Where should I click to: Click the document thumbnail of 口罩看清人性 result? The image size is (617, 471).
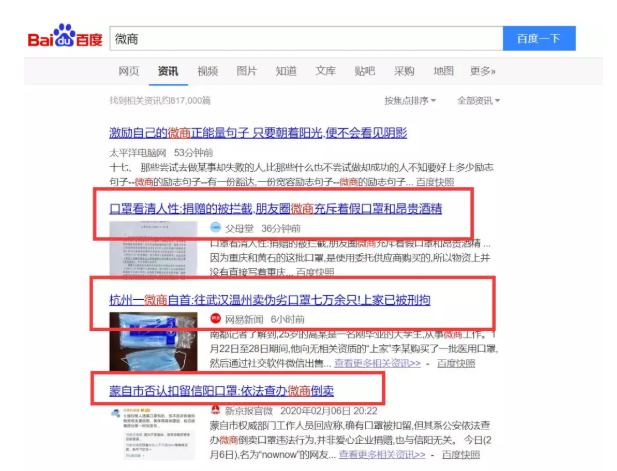(x=153, y=250)
